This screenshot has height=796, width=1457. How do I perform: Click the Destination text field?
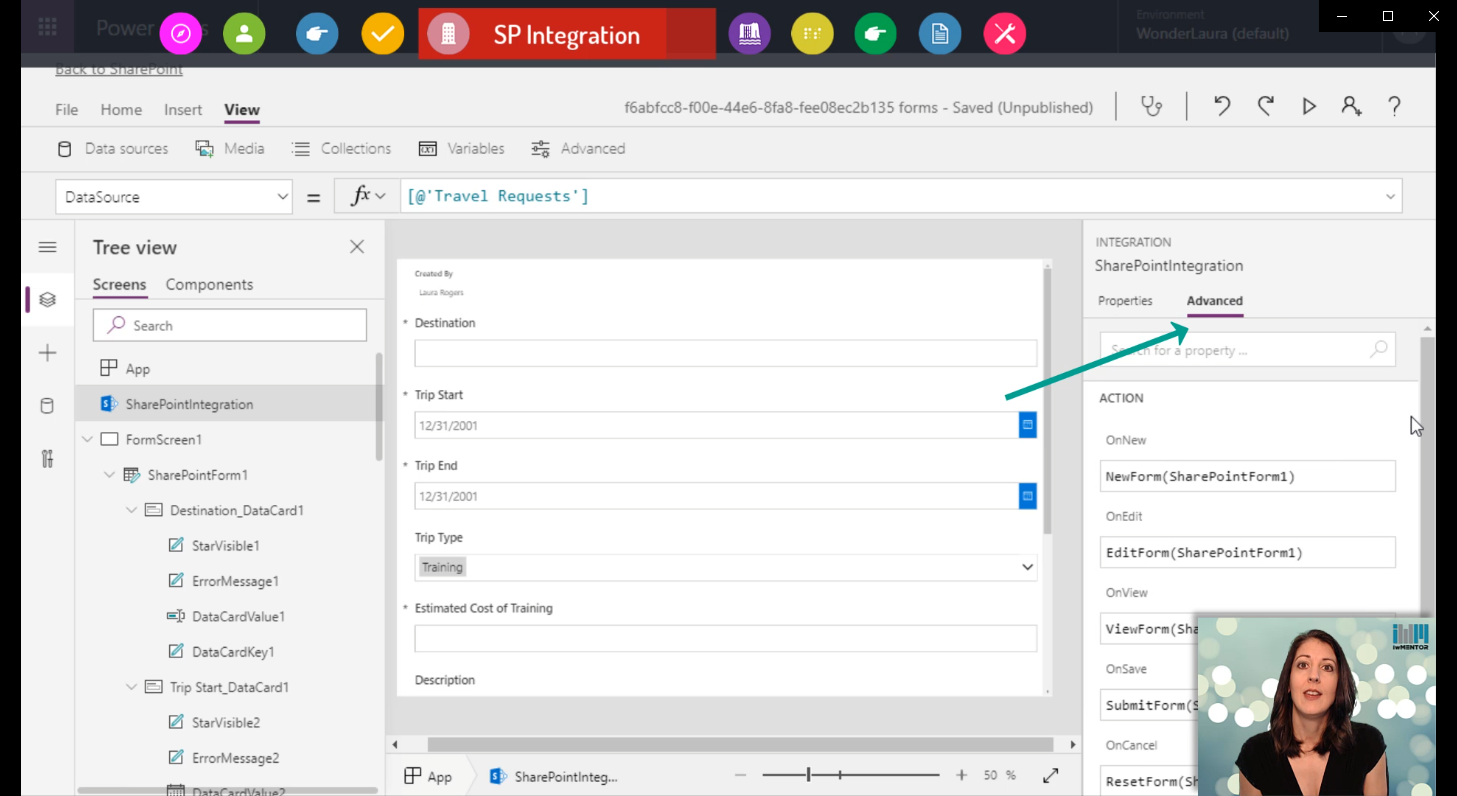726,353
